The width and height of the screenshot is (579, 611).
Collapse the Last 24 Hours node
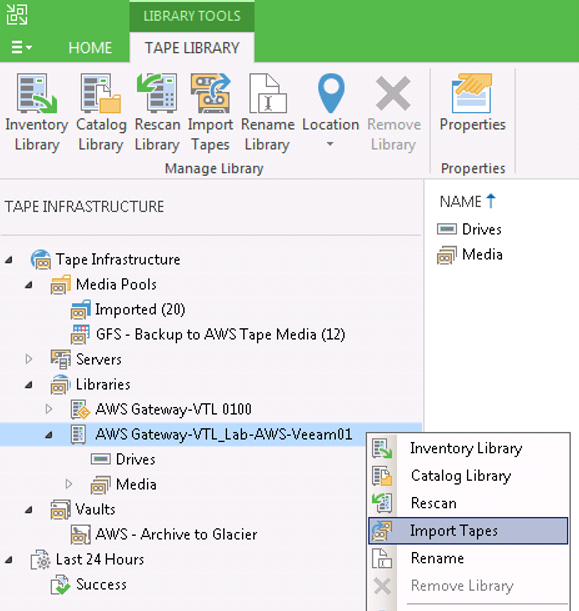coord(9,560)
